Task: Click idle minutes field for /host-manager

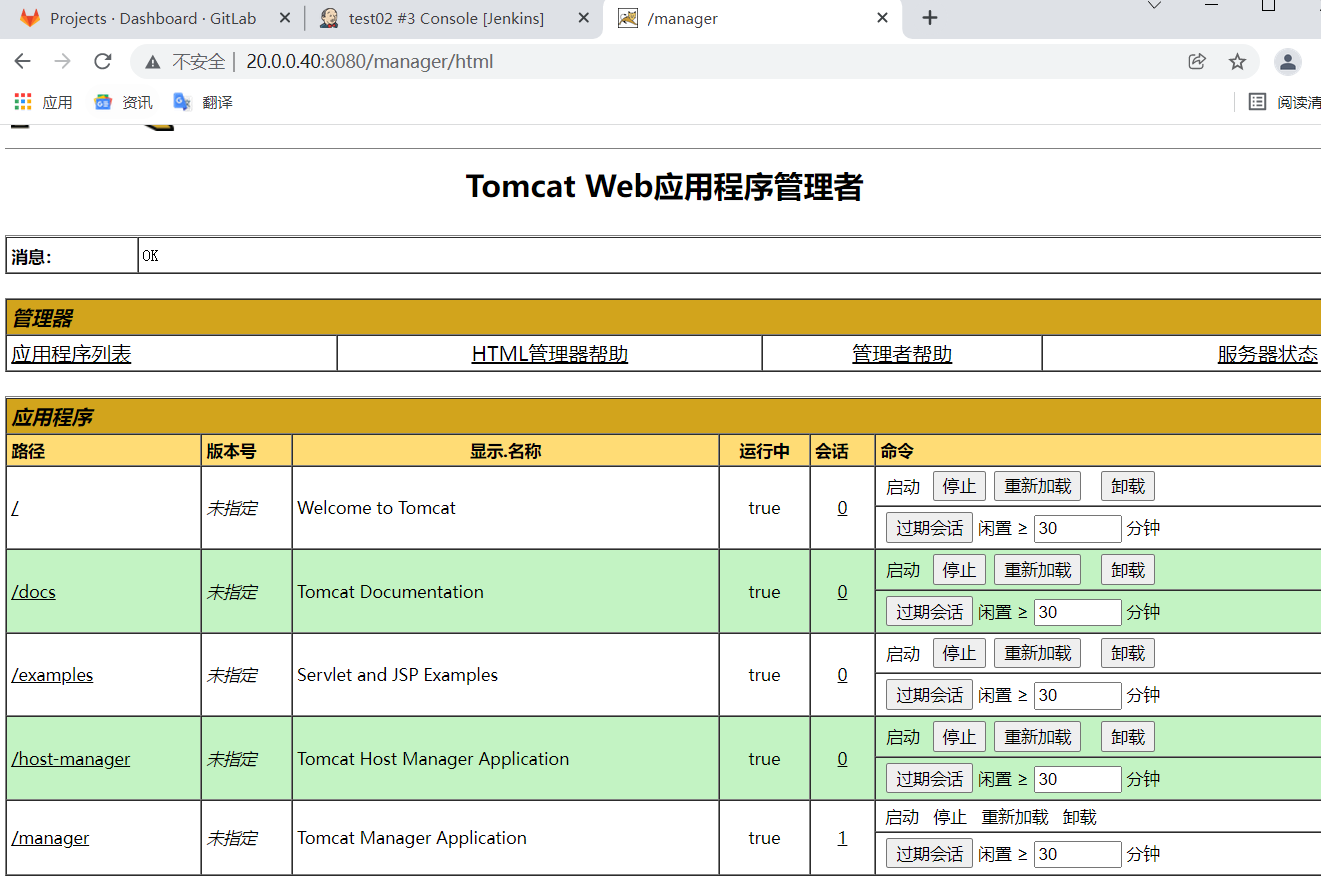Action: click(1078, 779)
